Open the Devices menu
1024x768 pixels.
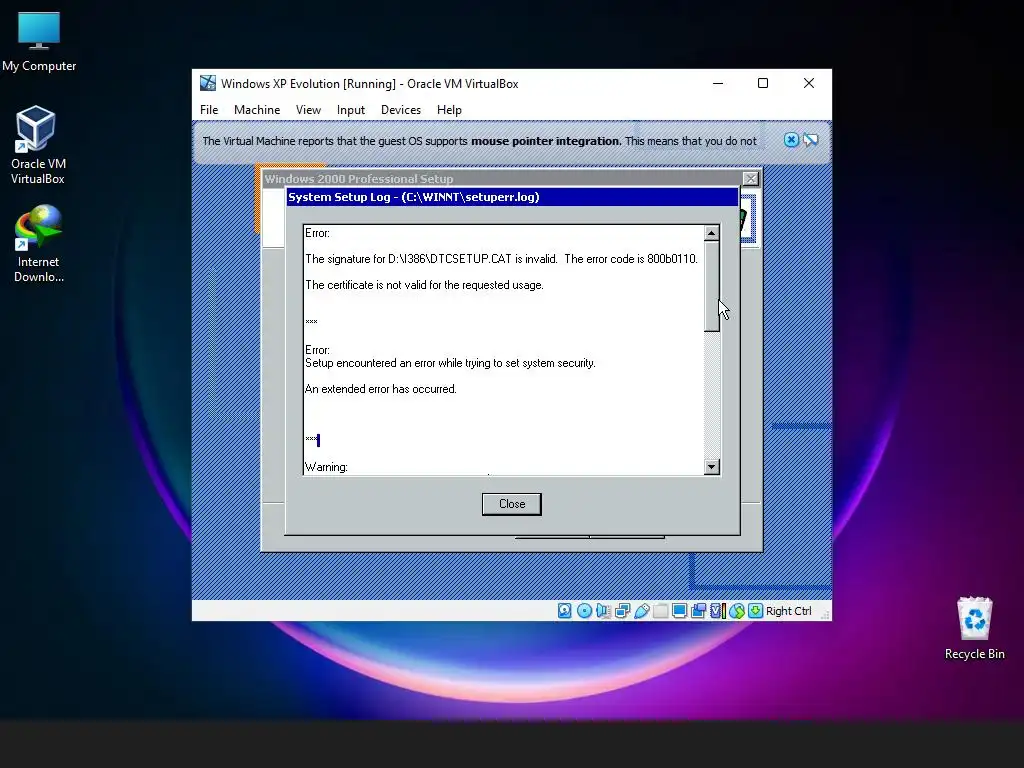tap(401, 110)
